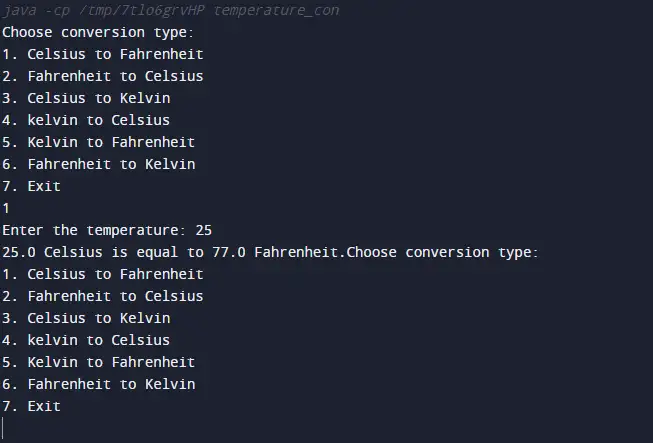Click 'Fahrenheit to Celsius' in the second menu listing
This screenshot has width=653, height=443.
115,296
